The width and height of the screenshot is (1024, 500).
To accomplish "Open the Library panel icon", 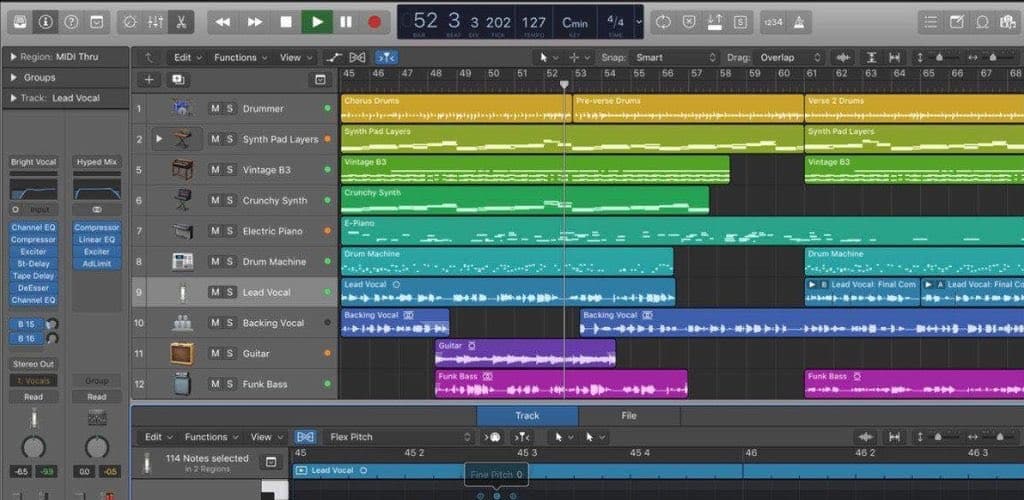I will coord(19,21).
